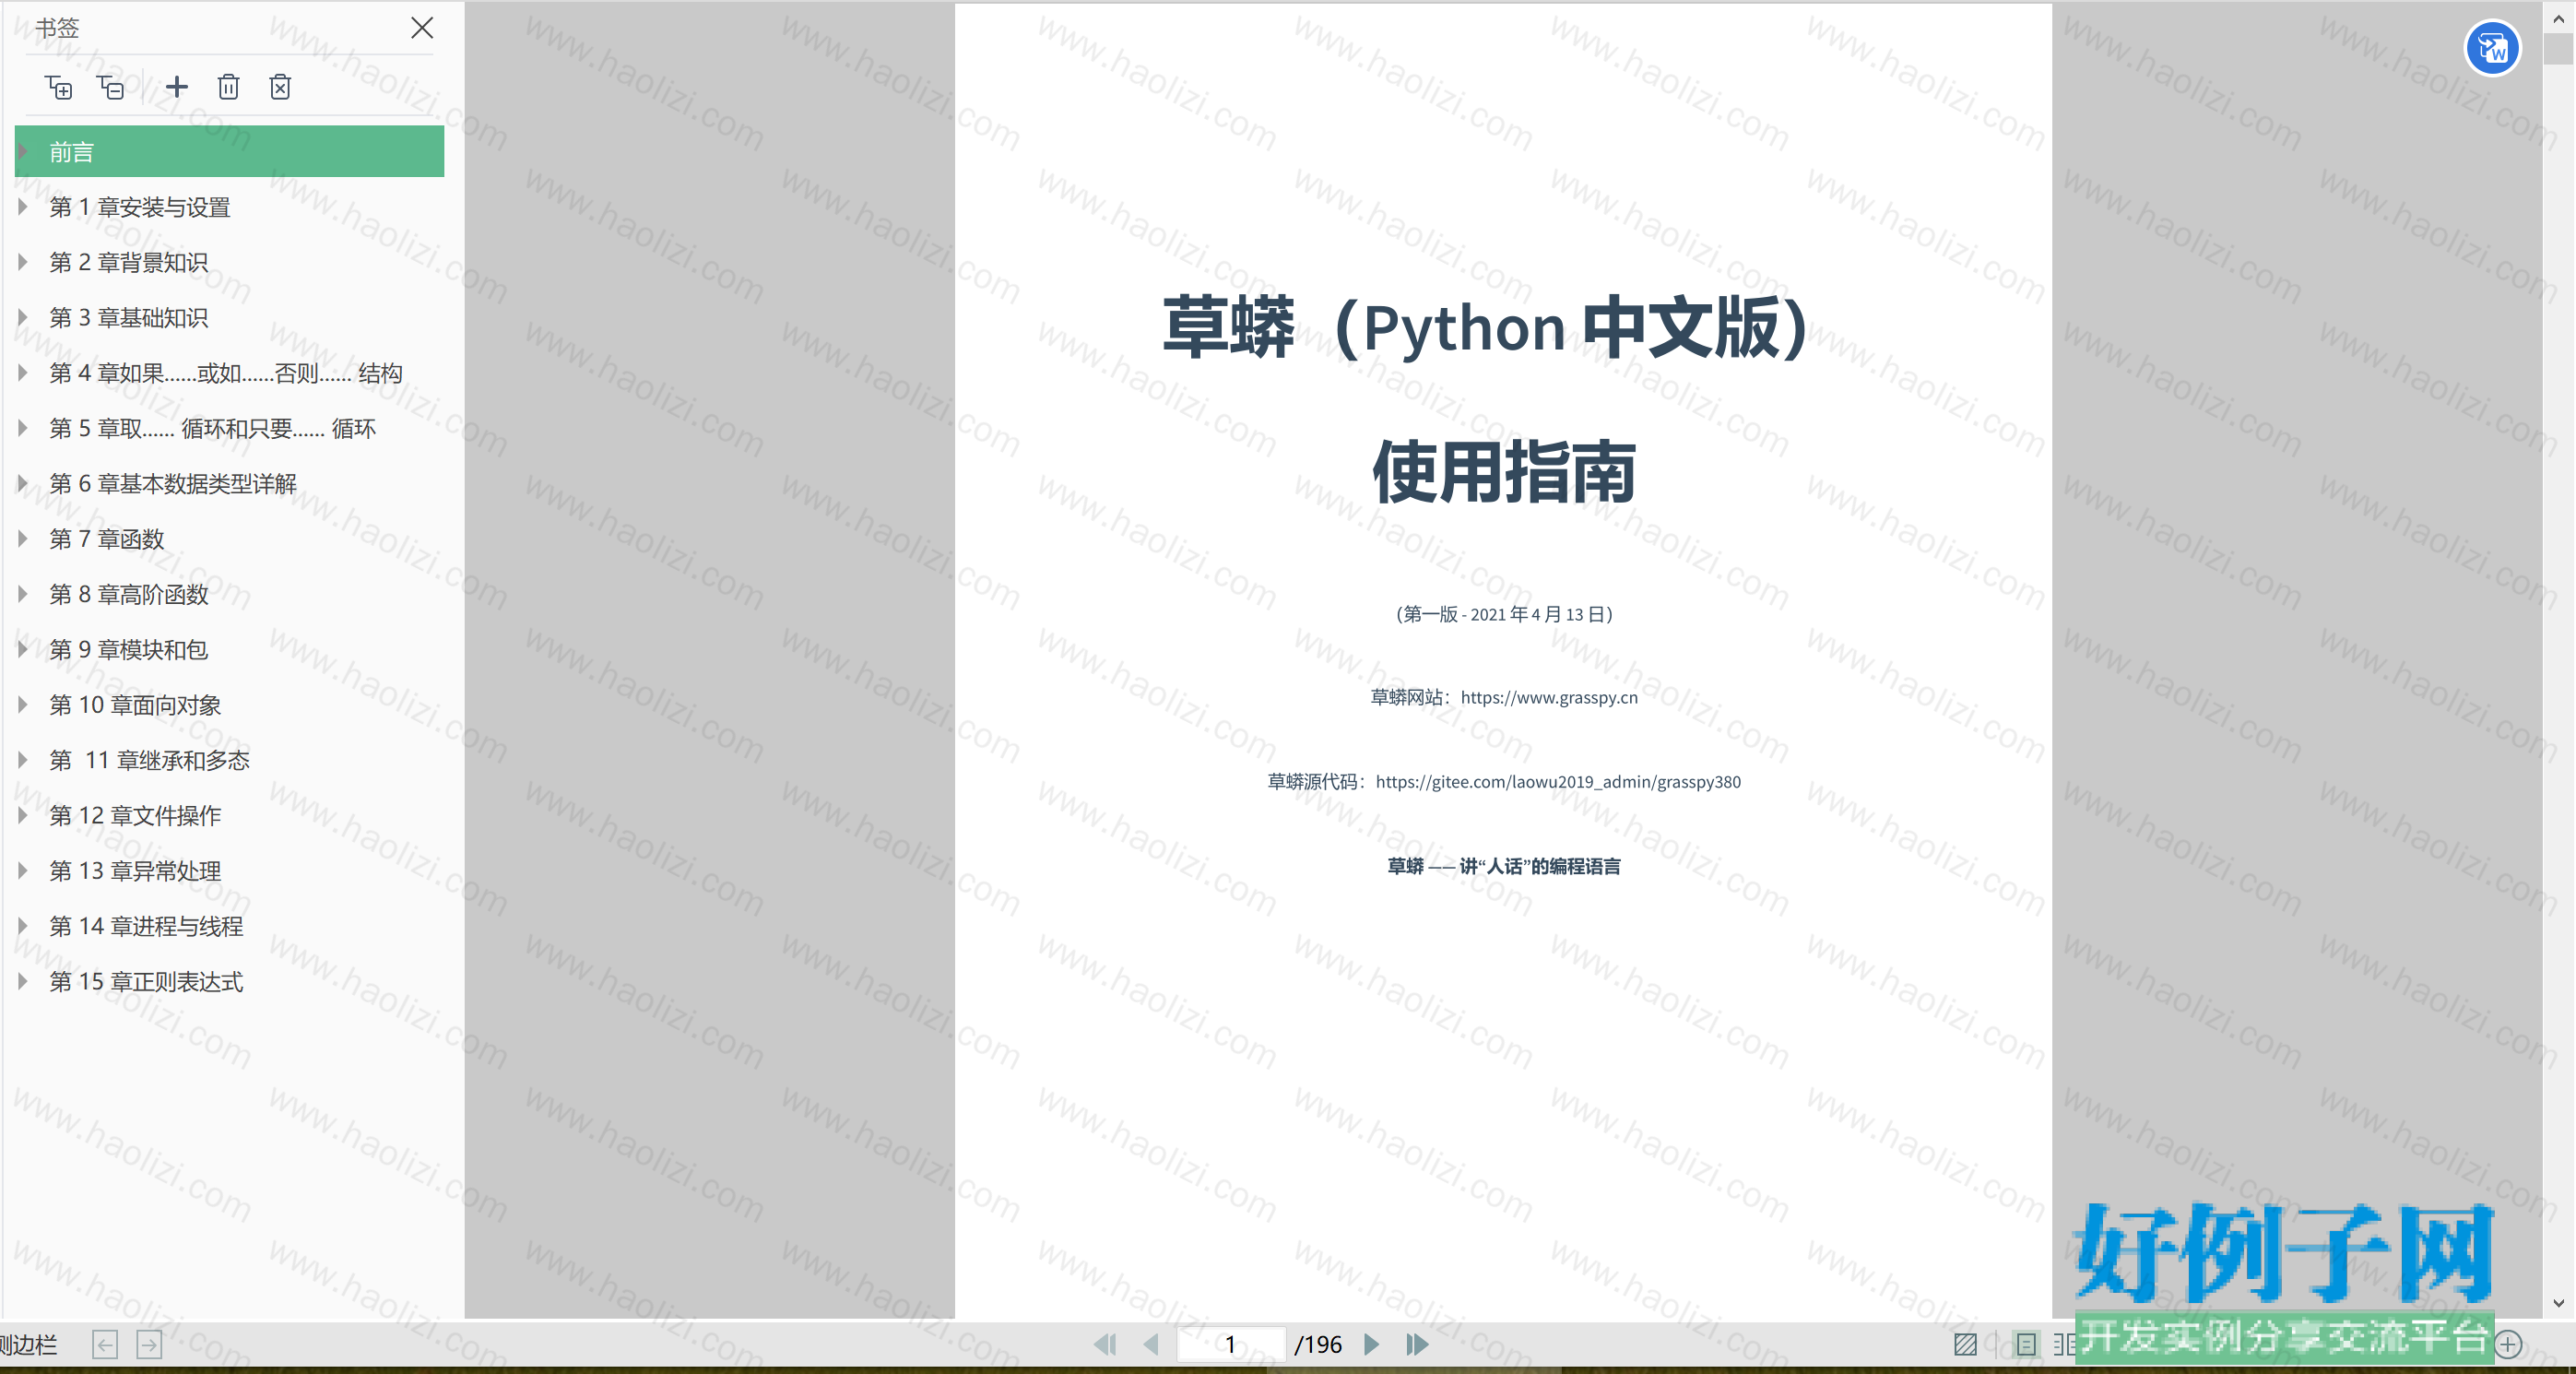
Task: Switch to two-page view
Action: click(2064, 1344)
